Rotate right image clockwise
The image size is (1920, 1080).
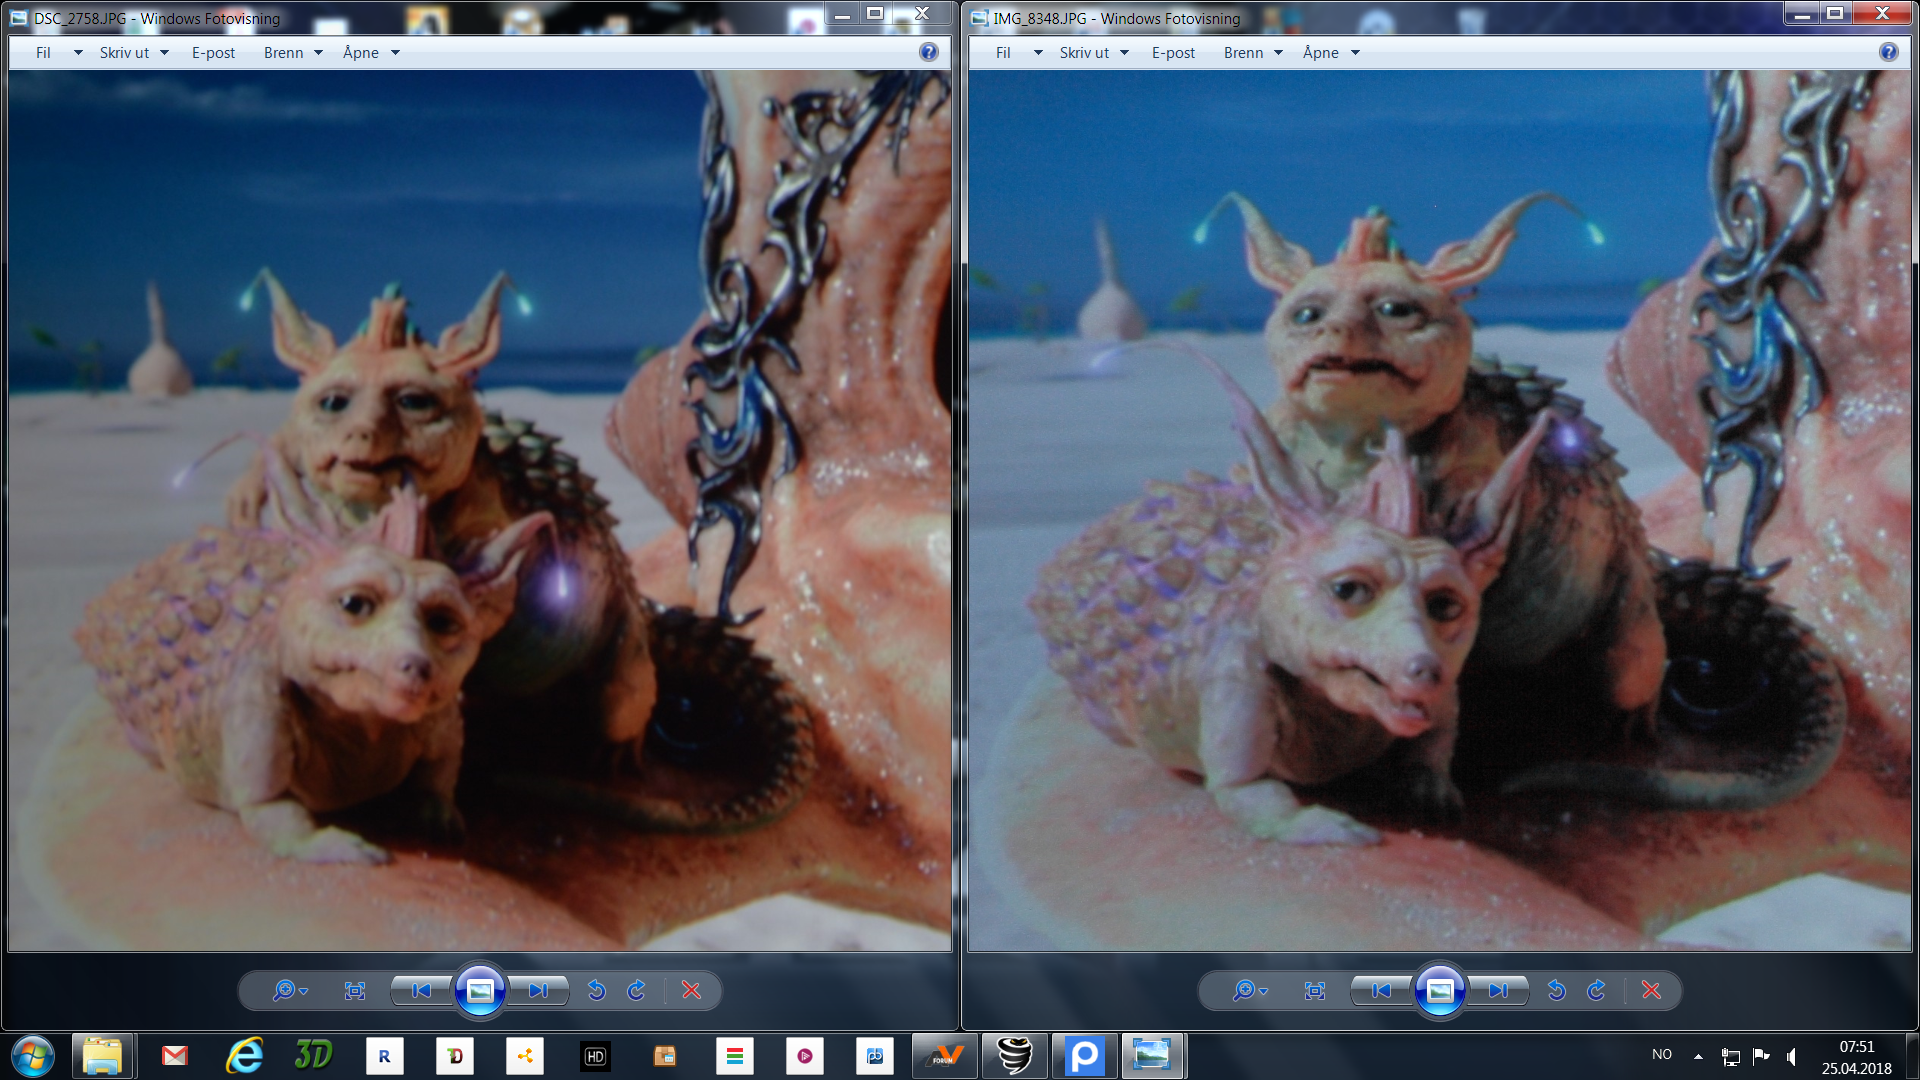click(1596, 990)
